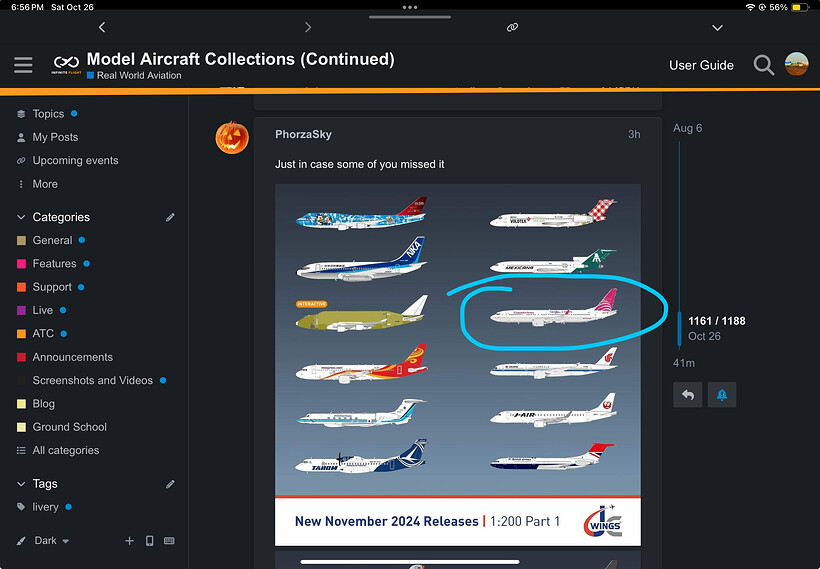Image resolution: width=820 pixels, height=569 pixels.
Task: Click the reply arrow button
Action: (687, 395)
